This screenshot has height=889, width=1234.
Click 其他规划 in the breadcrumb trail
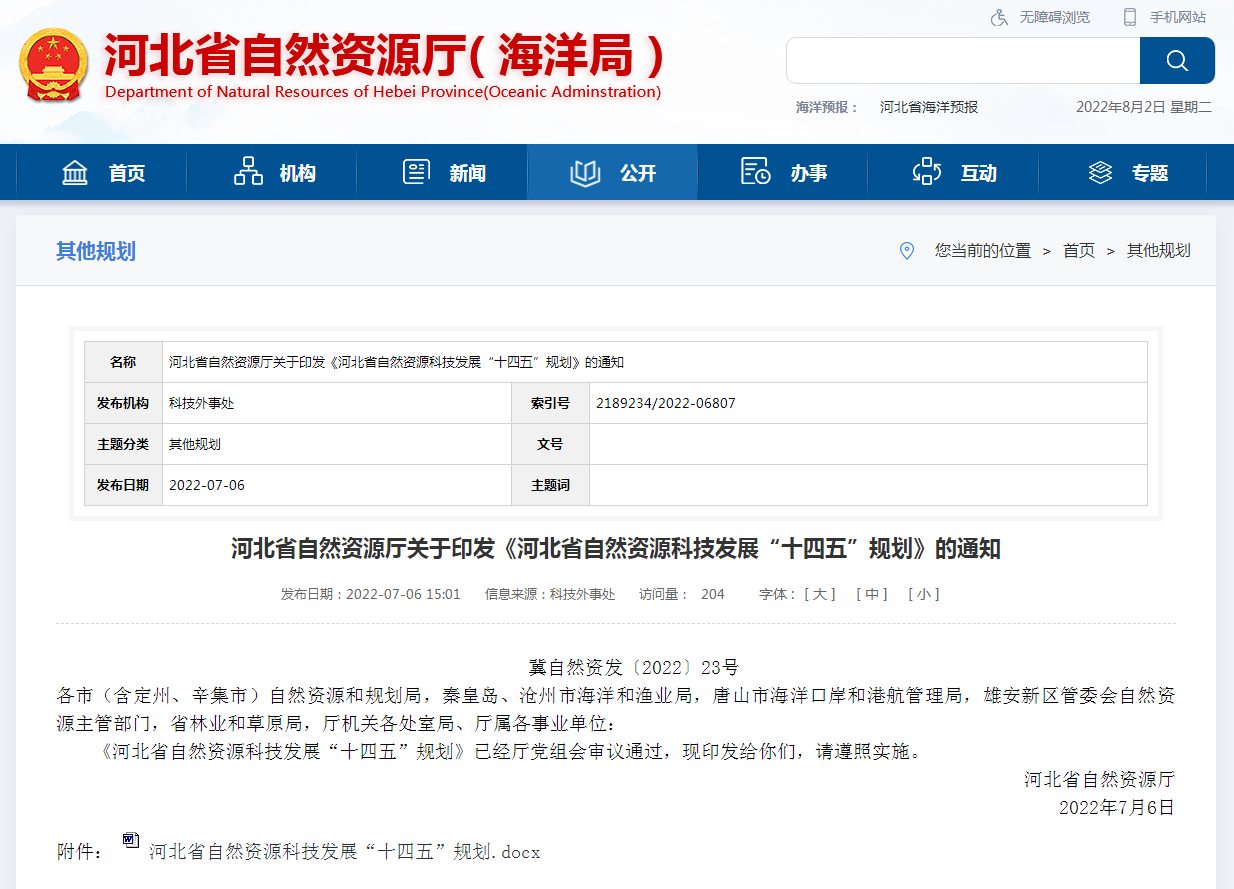[x=1158, y=251]
